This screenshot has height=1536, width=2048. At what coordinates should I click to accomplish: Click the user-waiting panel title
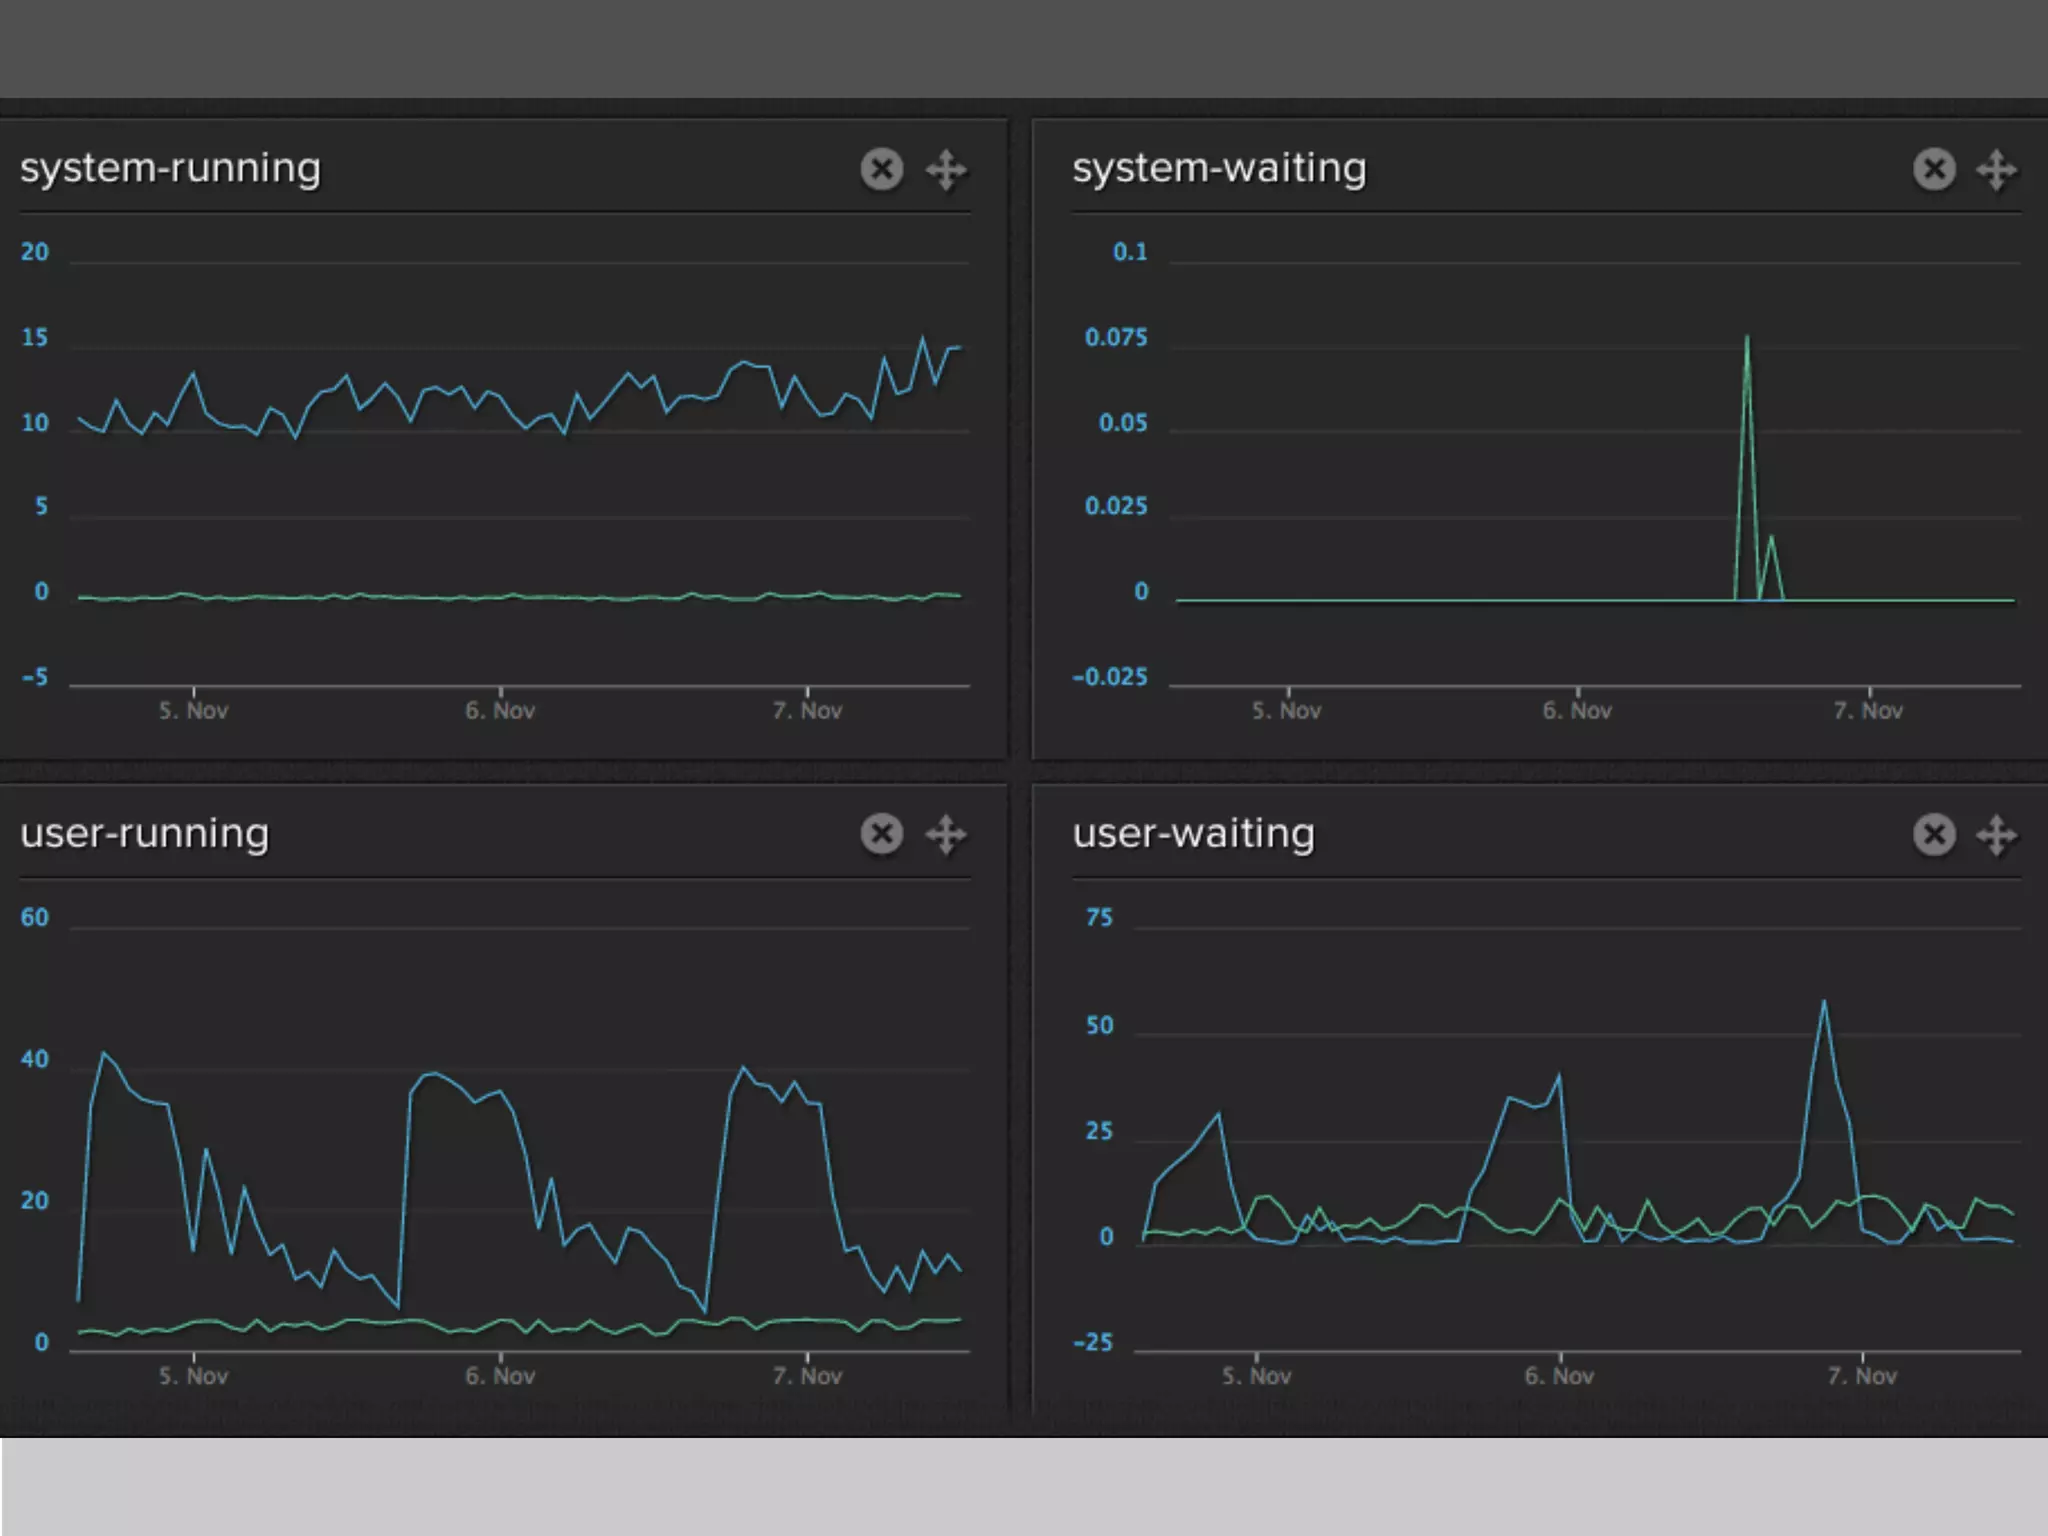(x=1193, y=833)
